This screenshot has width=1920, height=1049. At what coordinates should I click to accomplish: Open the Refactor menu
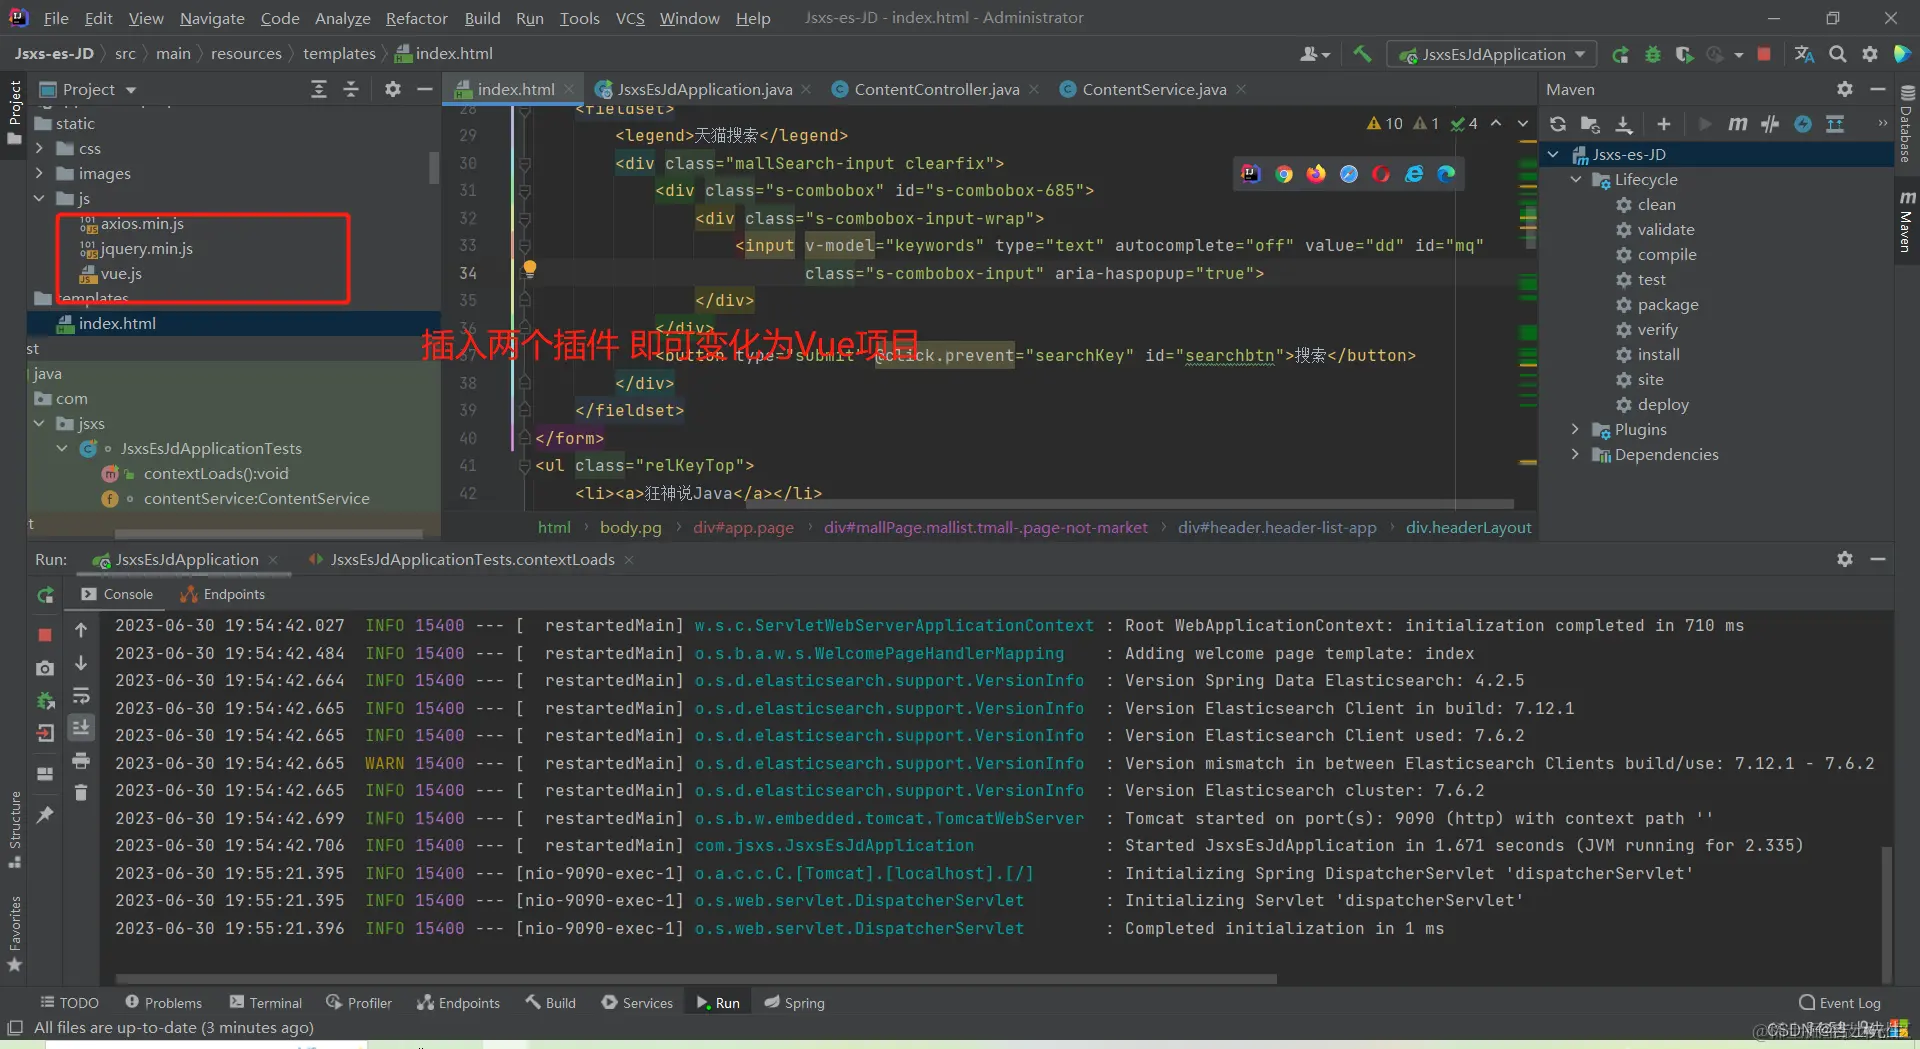coord(416,18)
